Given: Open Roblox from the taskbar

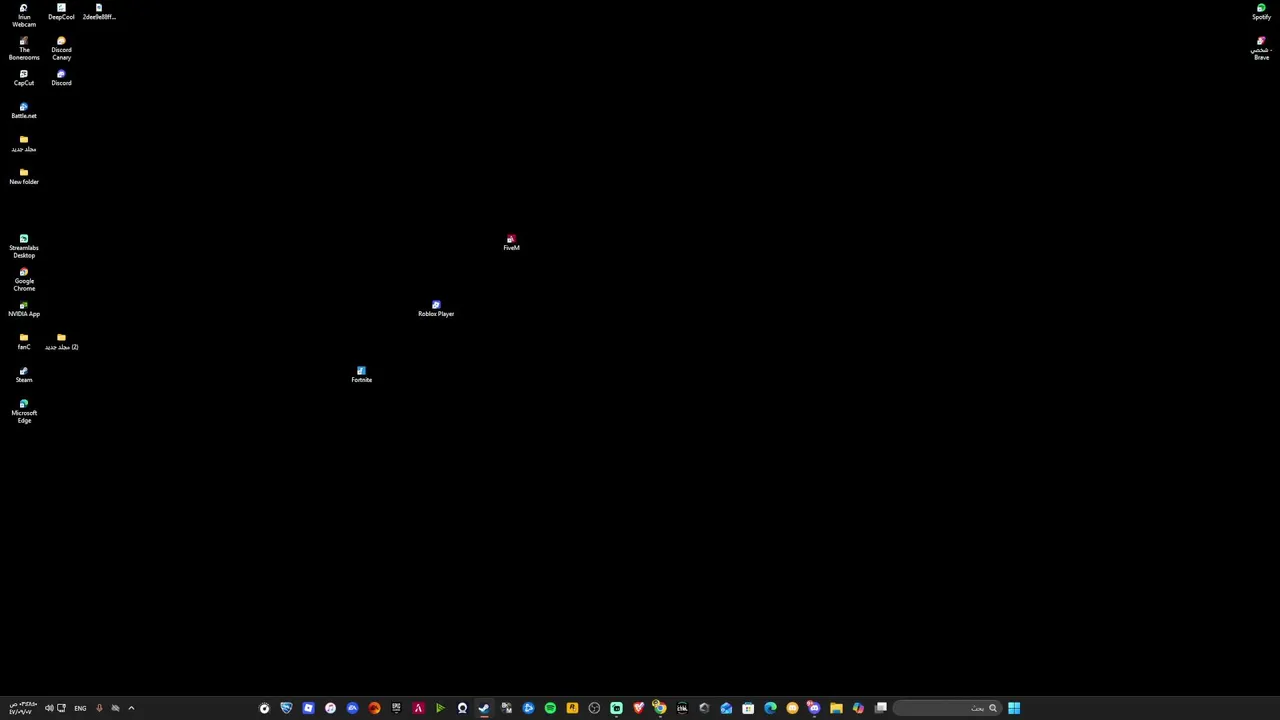Looking at the screenshot, I should 308,708.
